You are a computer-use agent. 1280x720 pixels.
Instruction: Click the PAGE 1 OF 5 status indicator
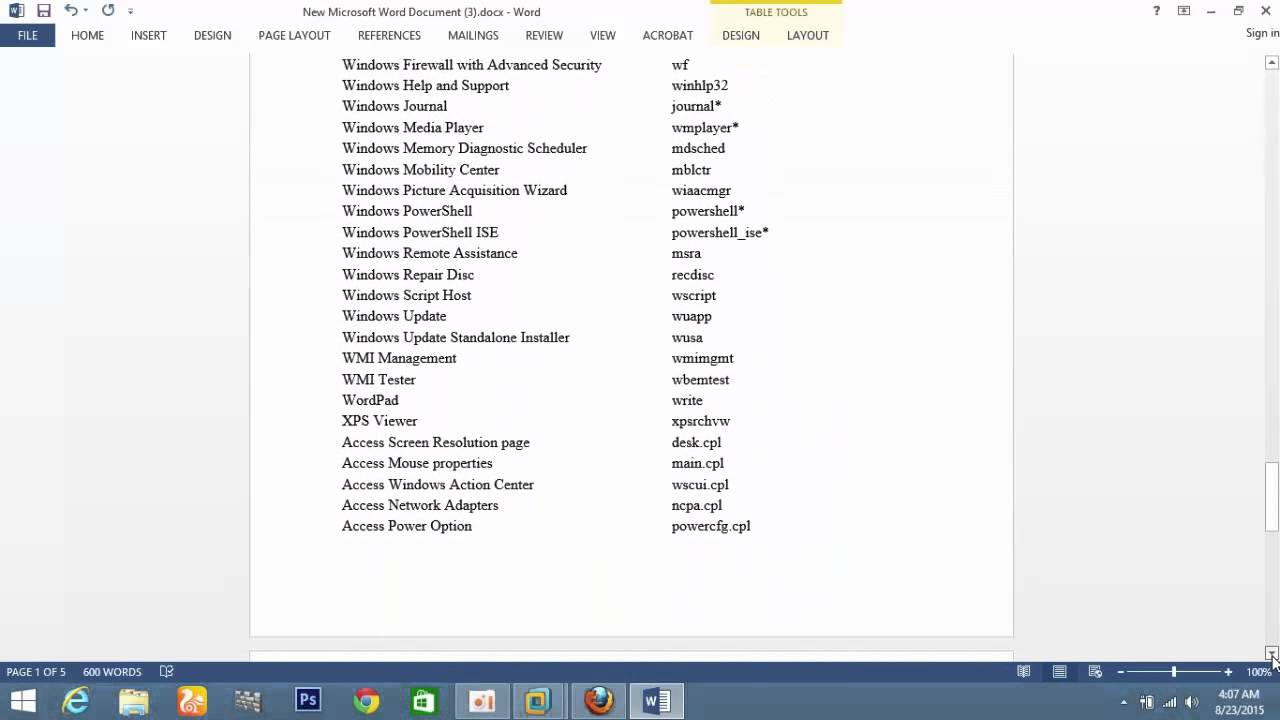(36, 672)
